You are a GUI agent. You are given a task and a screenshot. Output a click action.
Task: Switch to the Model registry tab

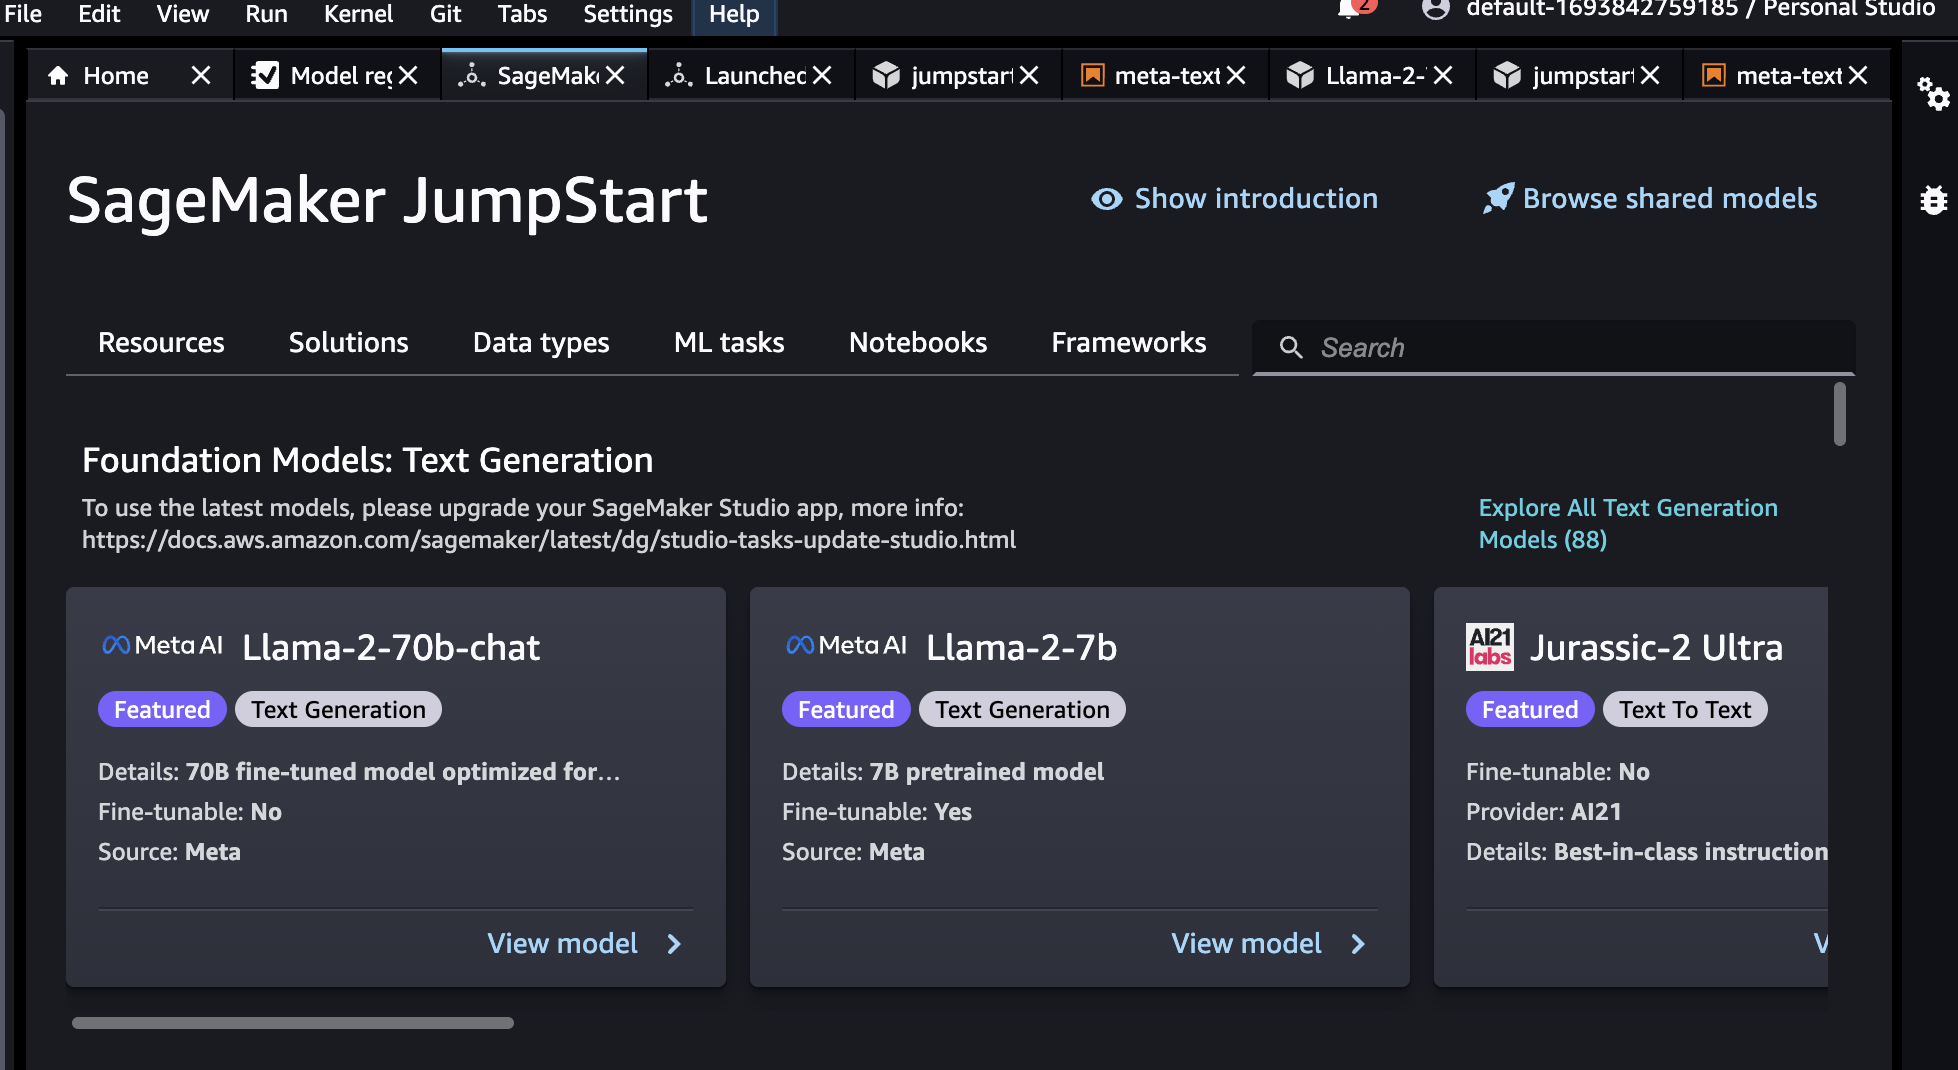click(x=340, y=76)
